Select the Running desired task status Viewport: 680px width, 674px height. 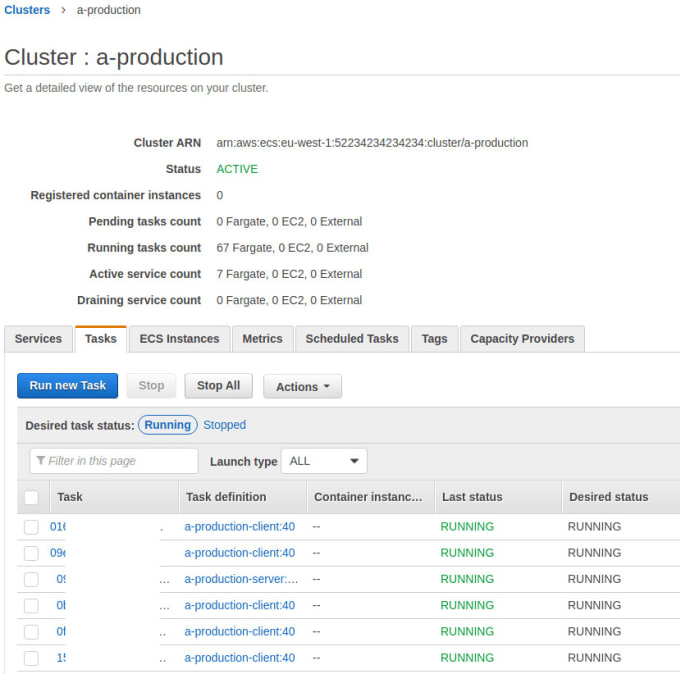coord(167,425)
